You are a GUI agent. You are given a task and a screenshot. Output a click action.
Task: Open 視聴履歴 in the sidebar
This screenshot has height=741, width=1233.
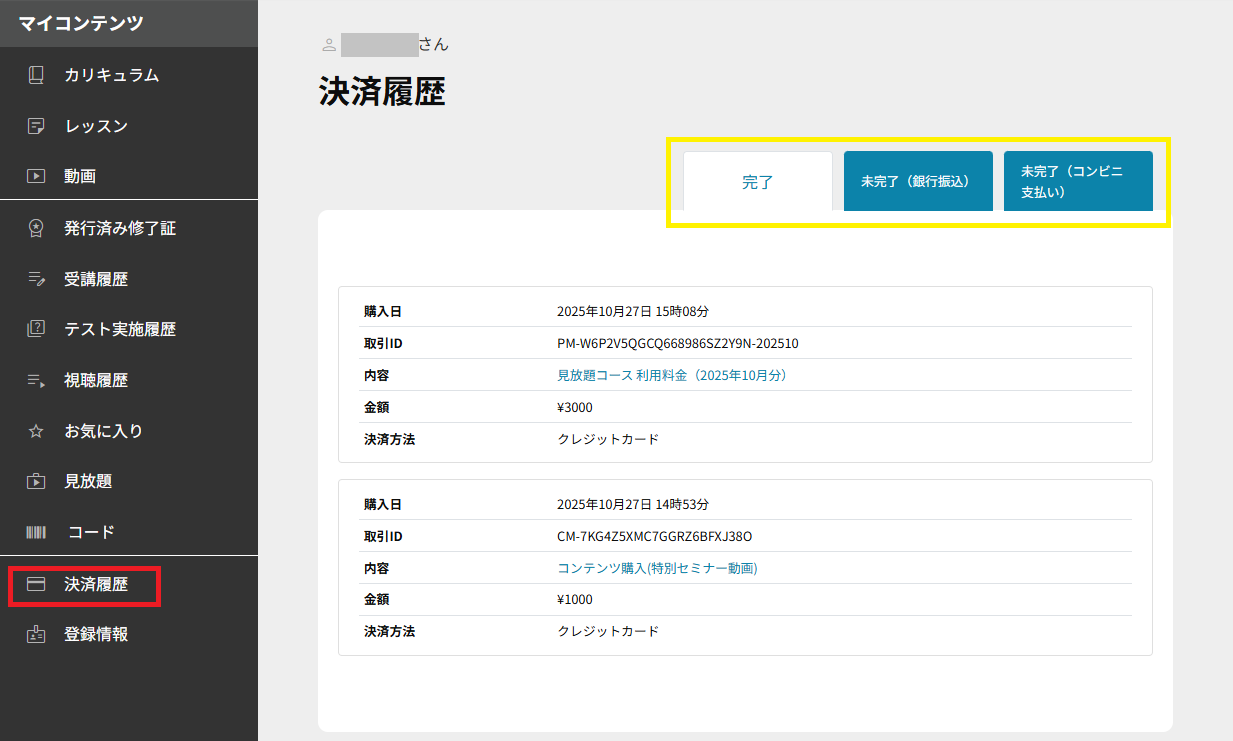tap(96, 380)
